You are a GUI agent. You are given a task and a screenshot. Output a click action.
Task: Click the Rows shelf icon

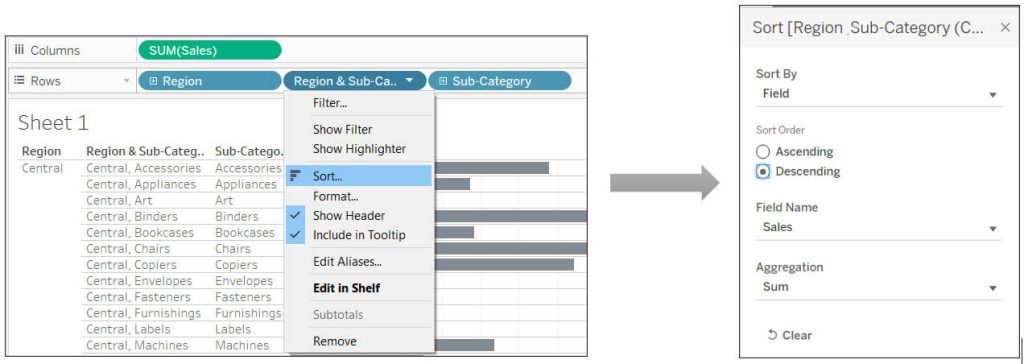click(x=19, y=80)
